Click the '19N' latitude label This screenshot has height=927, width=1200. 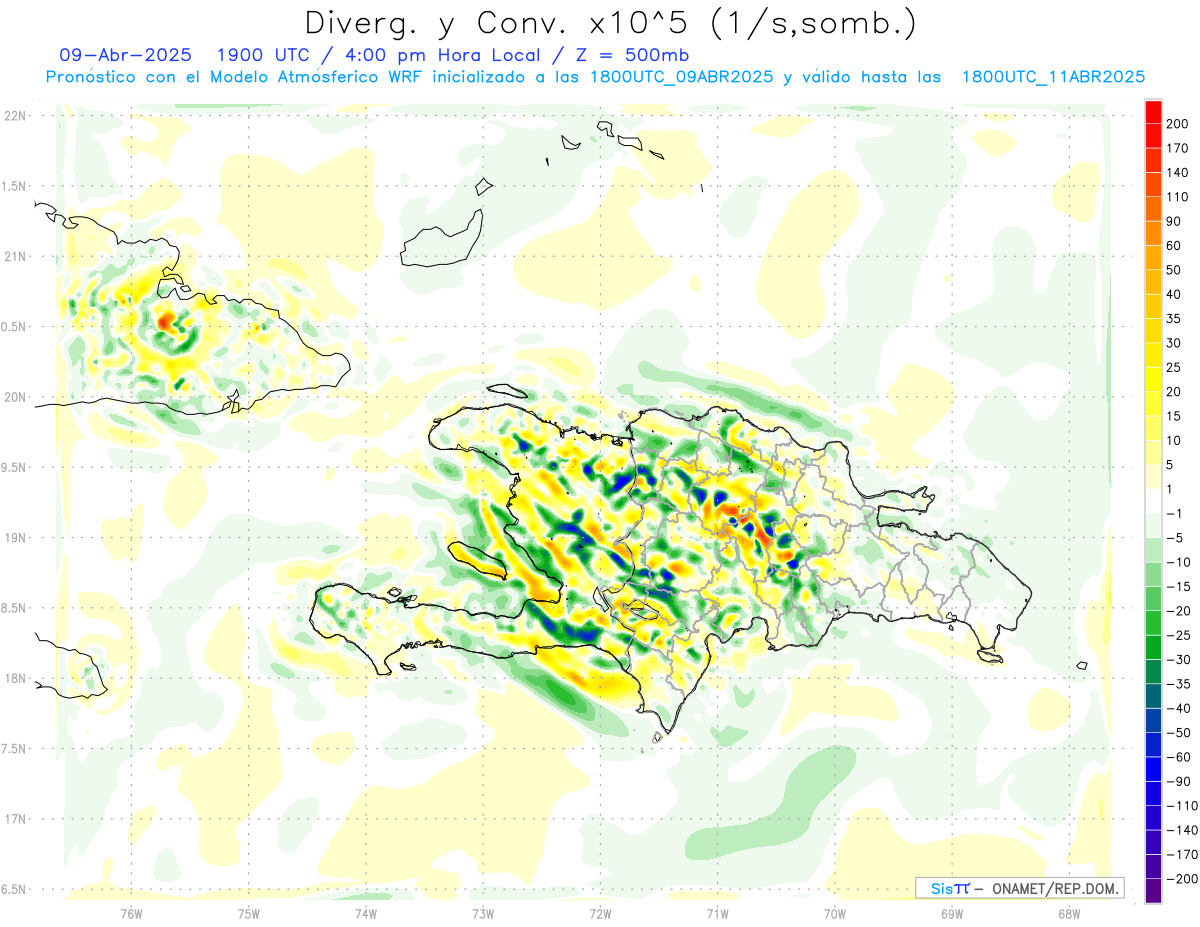(14, 538)
